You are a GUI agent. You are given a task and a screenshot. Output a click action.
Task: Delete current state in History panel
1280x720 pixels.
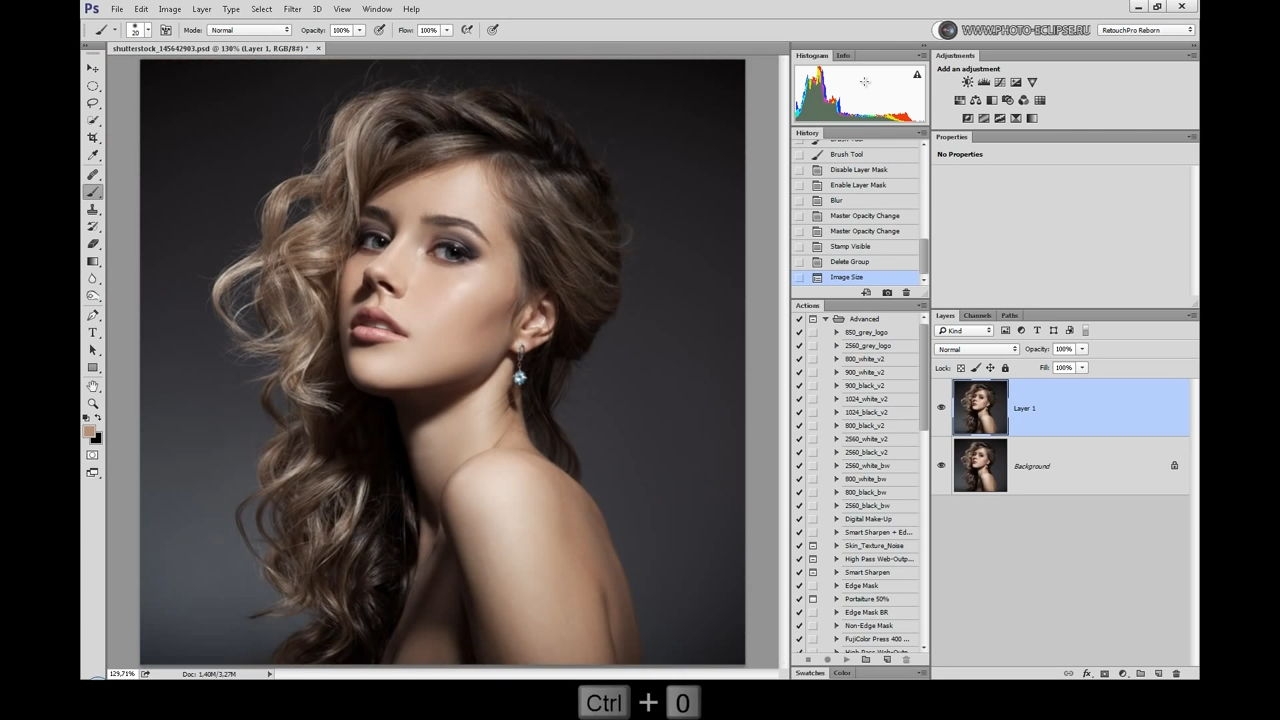point(906,293)
